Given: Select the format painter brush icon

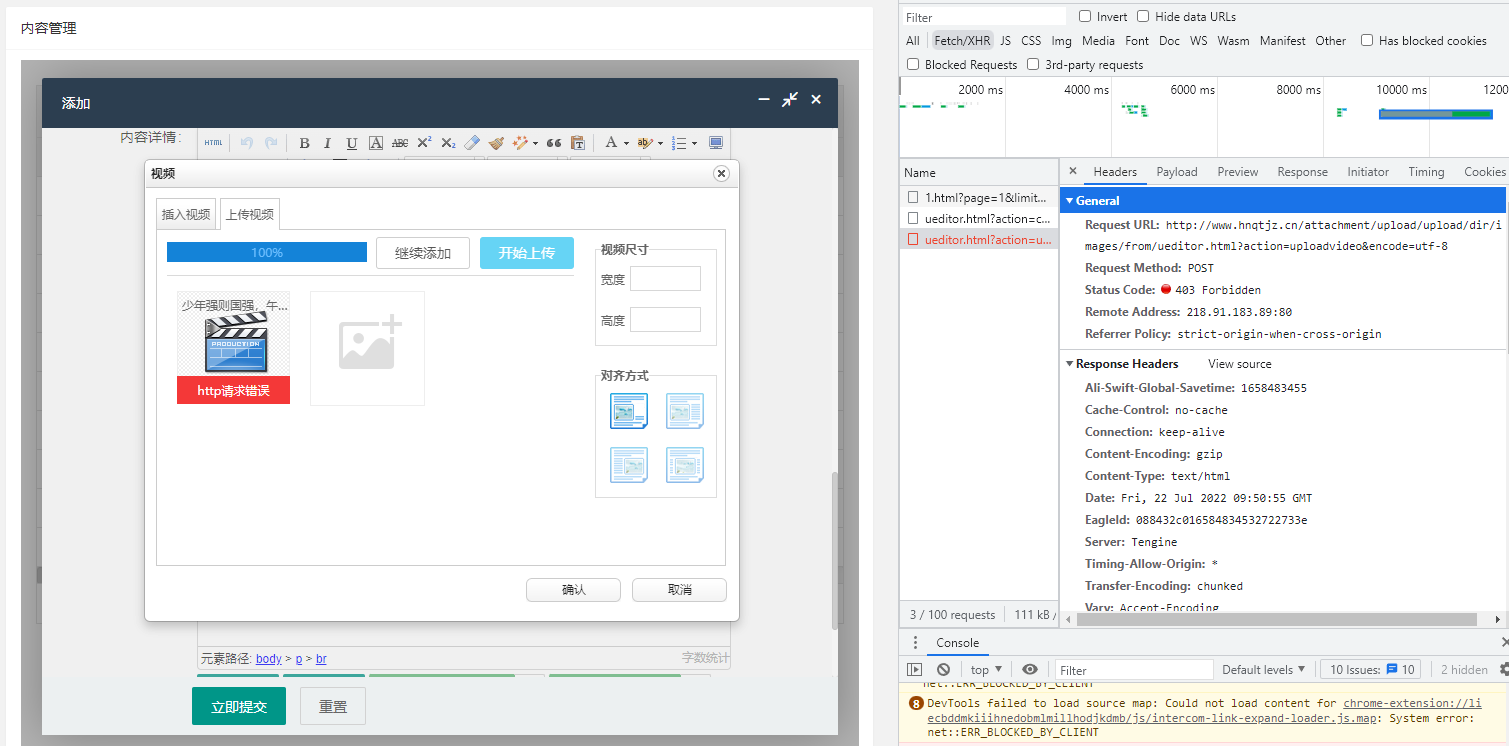Looking at the screenshot, I should point(496,143).
